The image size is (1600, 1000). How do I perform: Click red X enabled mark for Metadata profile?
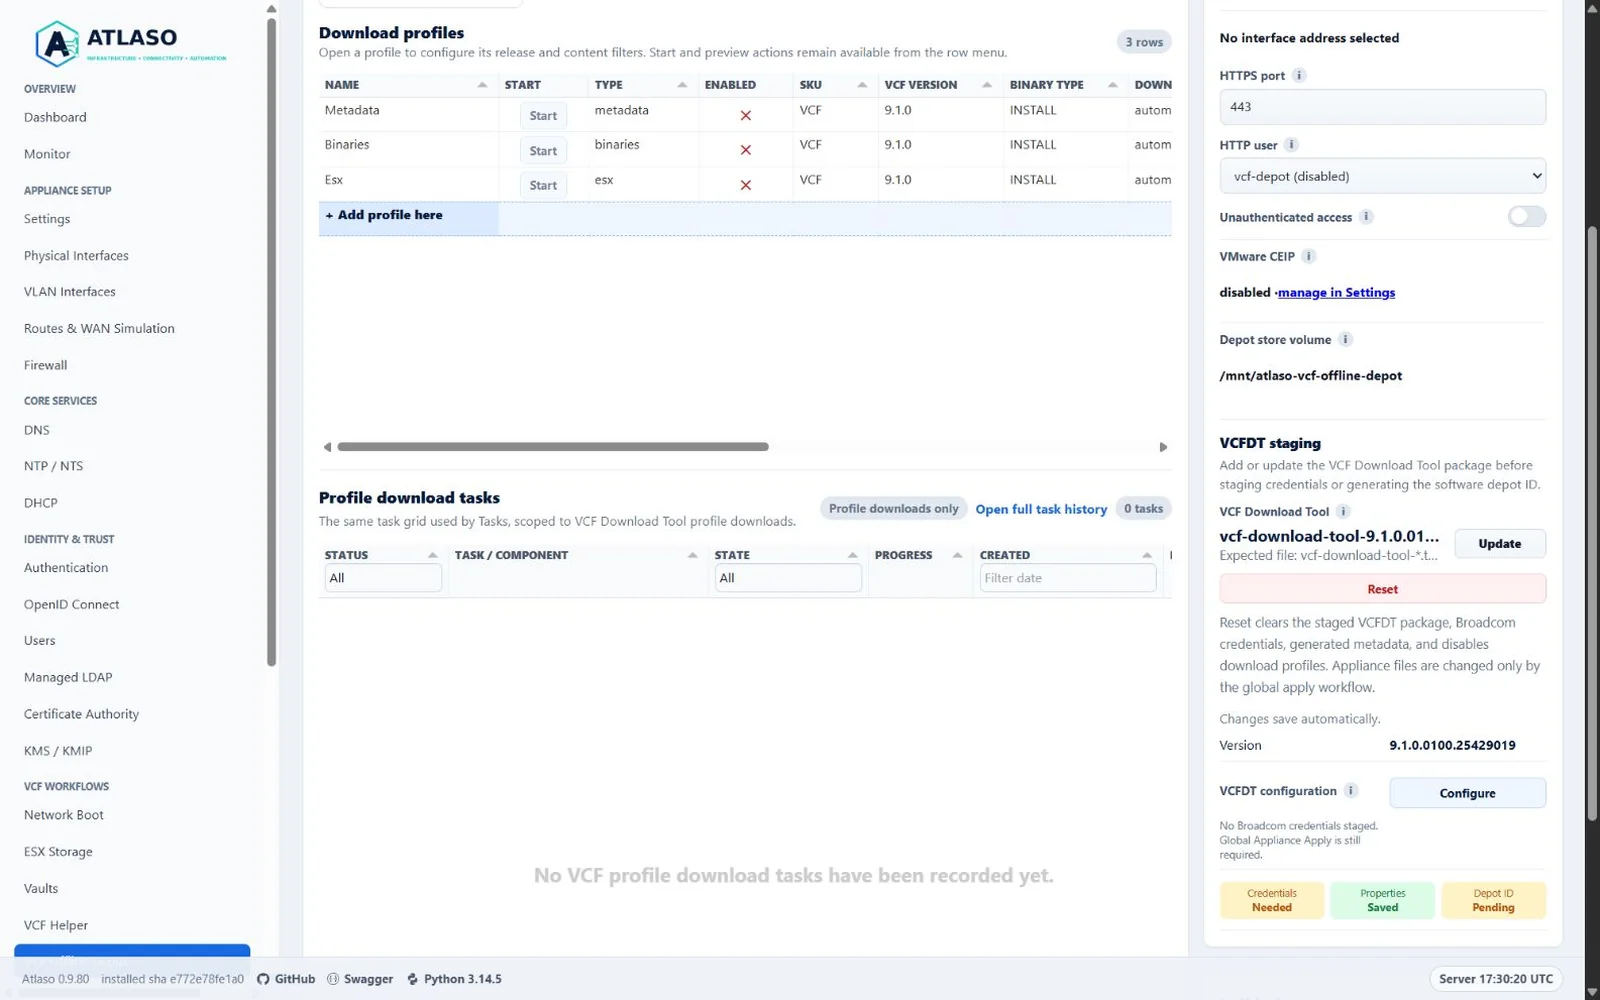(745, 116)
